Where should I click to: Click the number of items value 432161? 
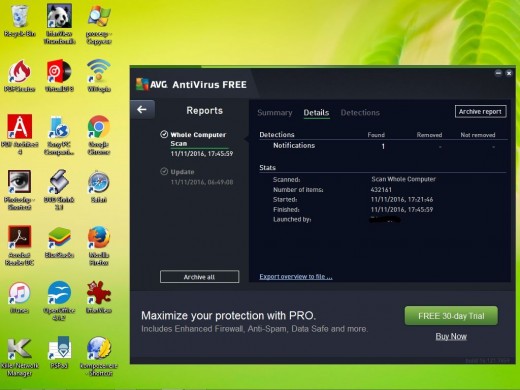(381, 190)
